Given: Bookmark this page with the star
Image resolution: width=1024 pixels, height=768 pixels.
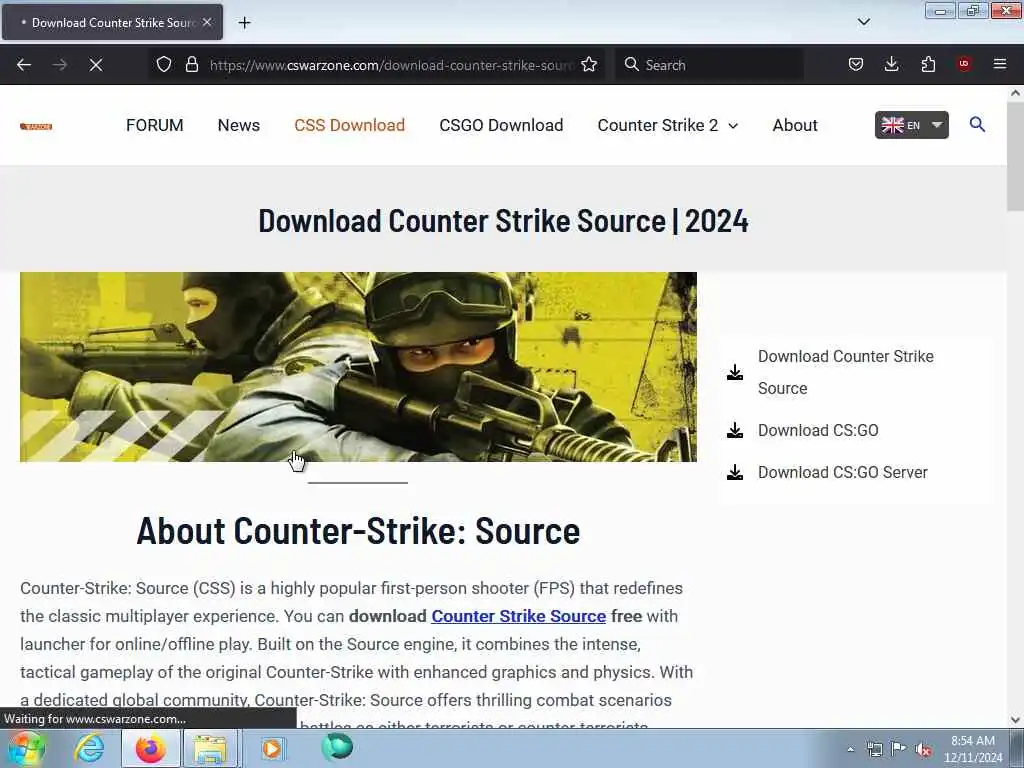Looking at the screenshot, I should (589, 64).
